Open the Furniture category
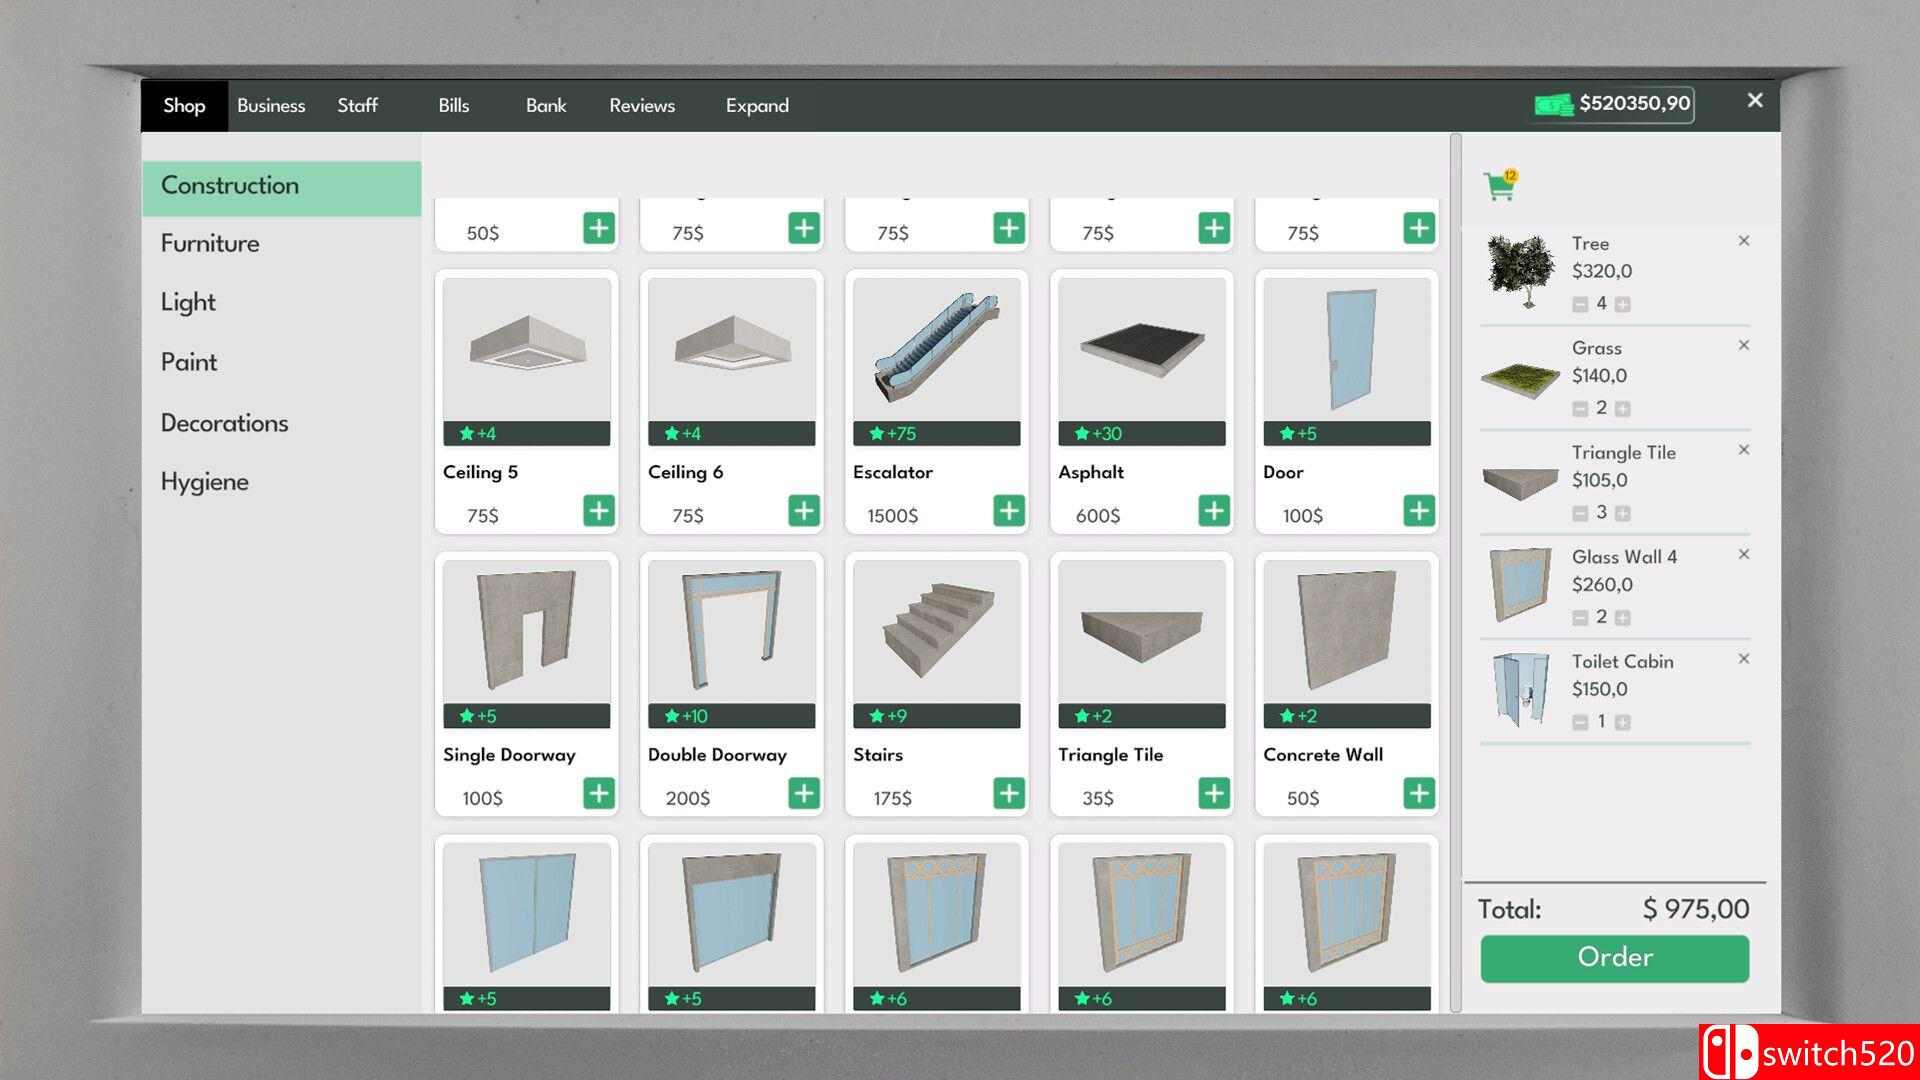This screenshot has height=1080, width=1920. [210, 244]
